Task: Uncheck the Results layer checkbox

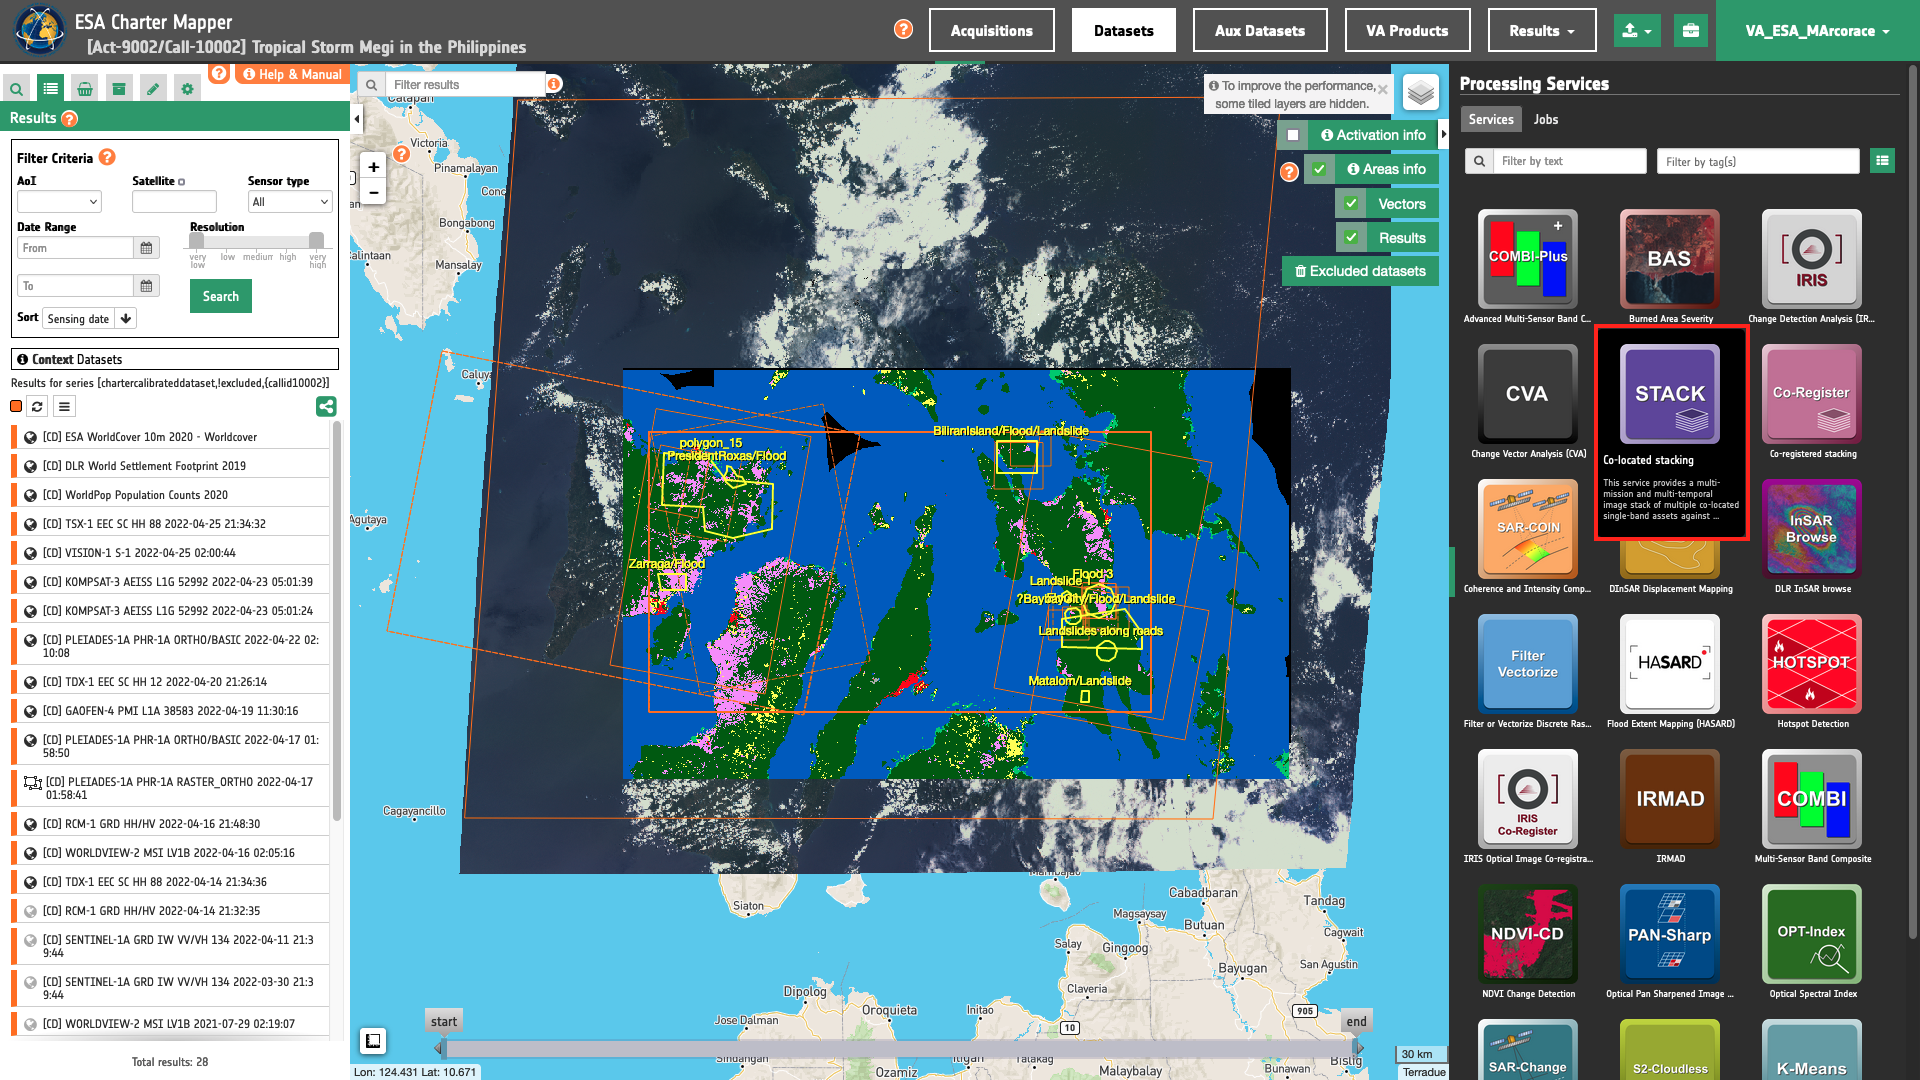Action: [1351, 237]
